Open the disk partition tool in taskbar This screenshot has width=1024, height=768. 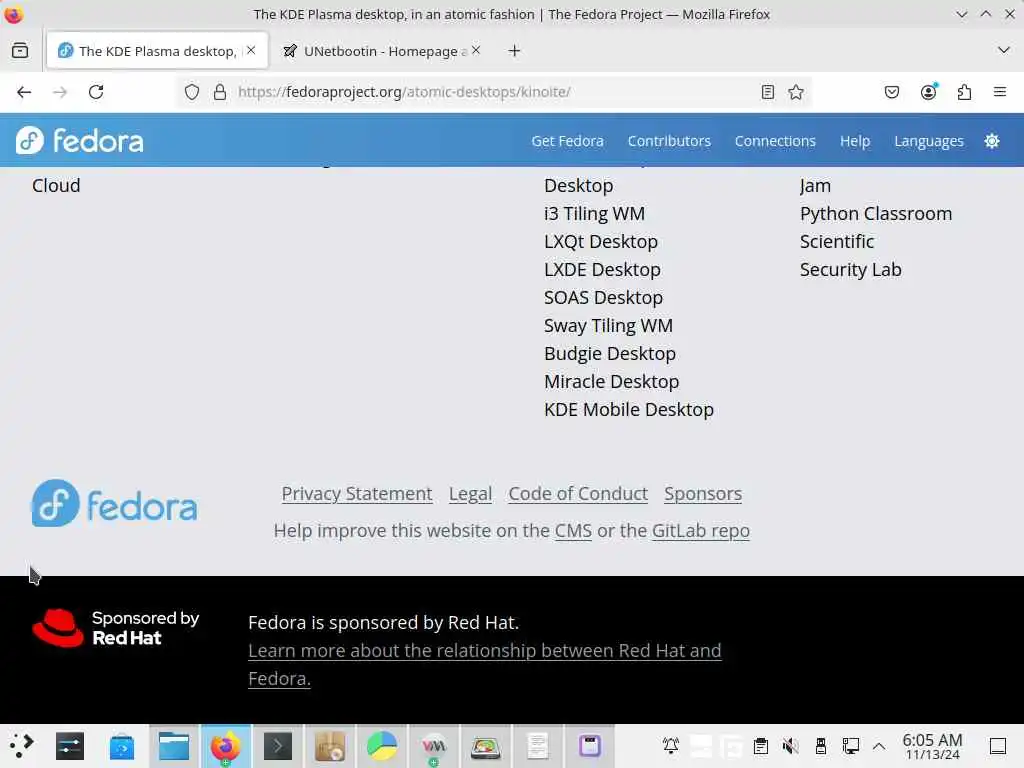point(485,746)
